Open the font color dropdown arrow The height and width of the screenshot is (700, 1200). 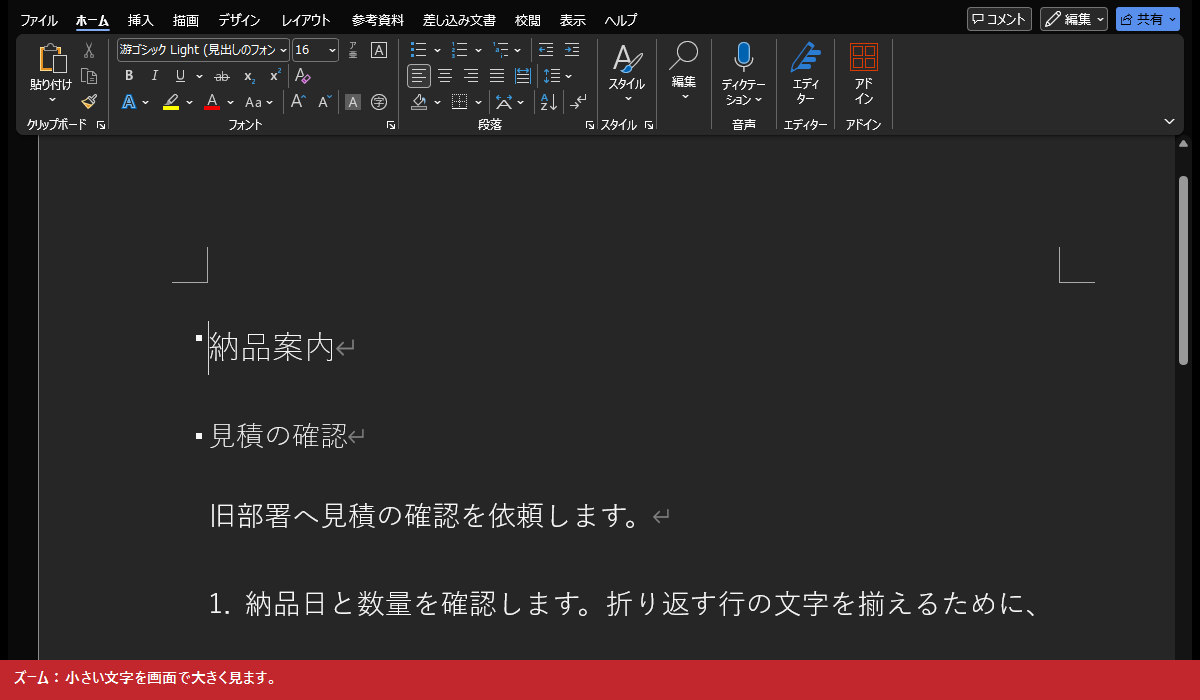click(x=230, y=102)
